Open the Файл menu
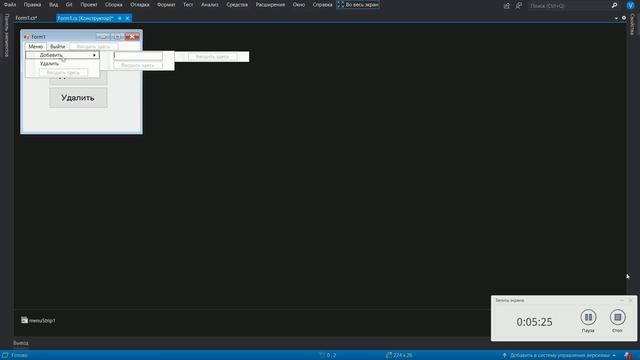 10,5
